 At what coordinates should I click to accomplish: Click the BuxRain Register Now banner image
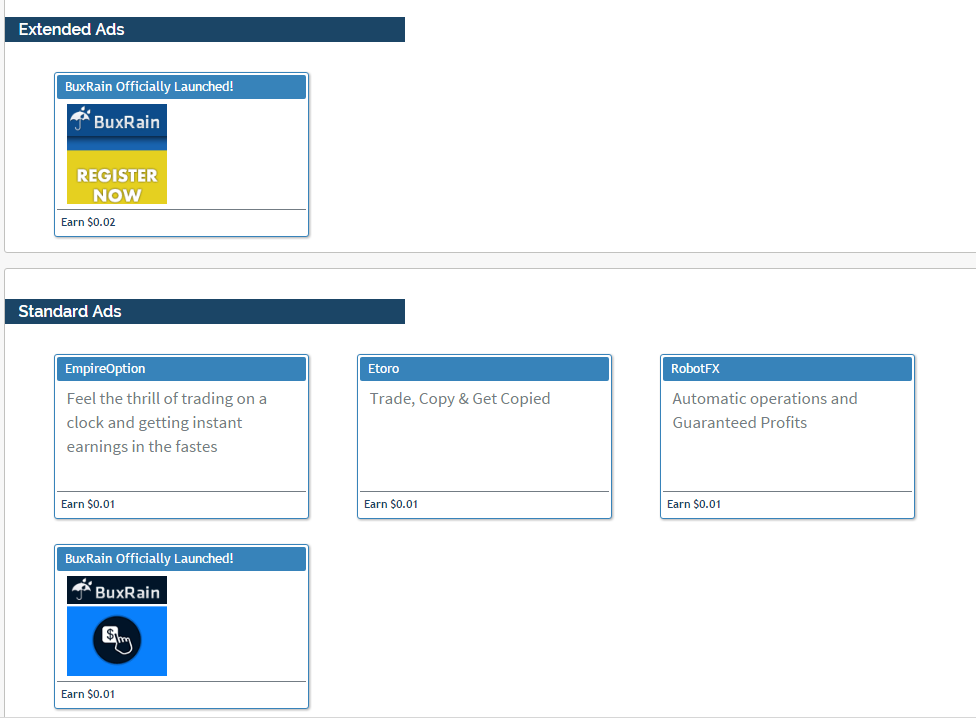tap(117, 154)
